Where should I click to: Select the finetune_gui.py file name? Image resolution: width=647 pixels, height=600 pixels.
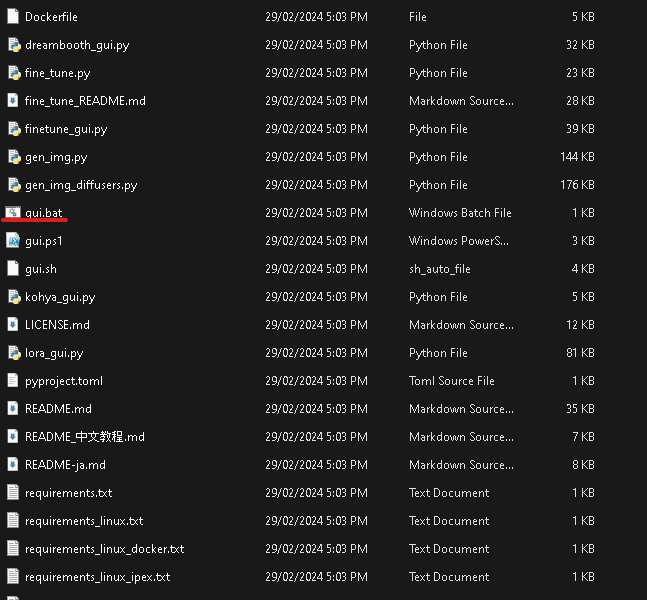(x=66, y=129)
